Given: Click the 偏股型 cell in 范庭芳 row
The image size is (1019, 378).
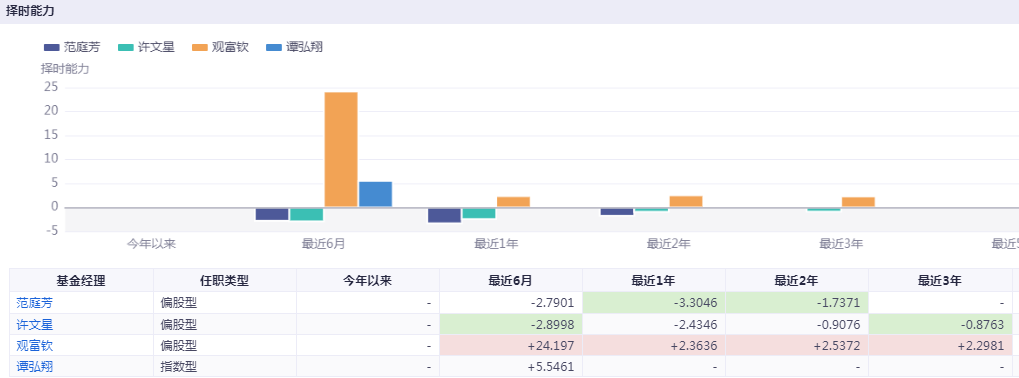Looking at the screenshot, I should tap(225, 303).
